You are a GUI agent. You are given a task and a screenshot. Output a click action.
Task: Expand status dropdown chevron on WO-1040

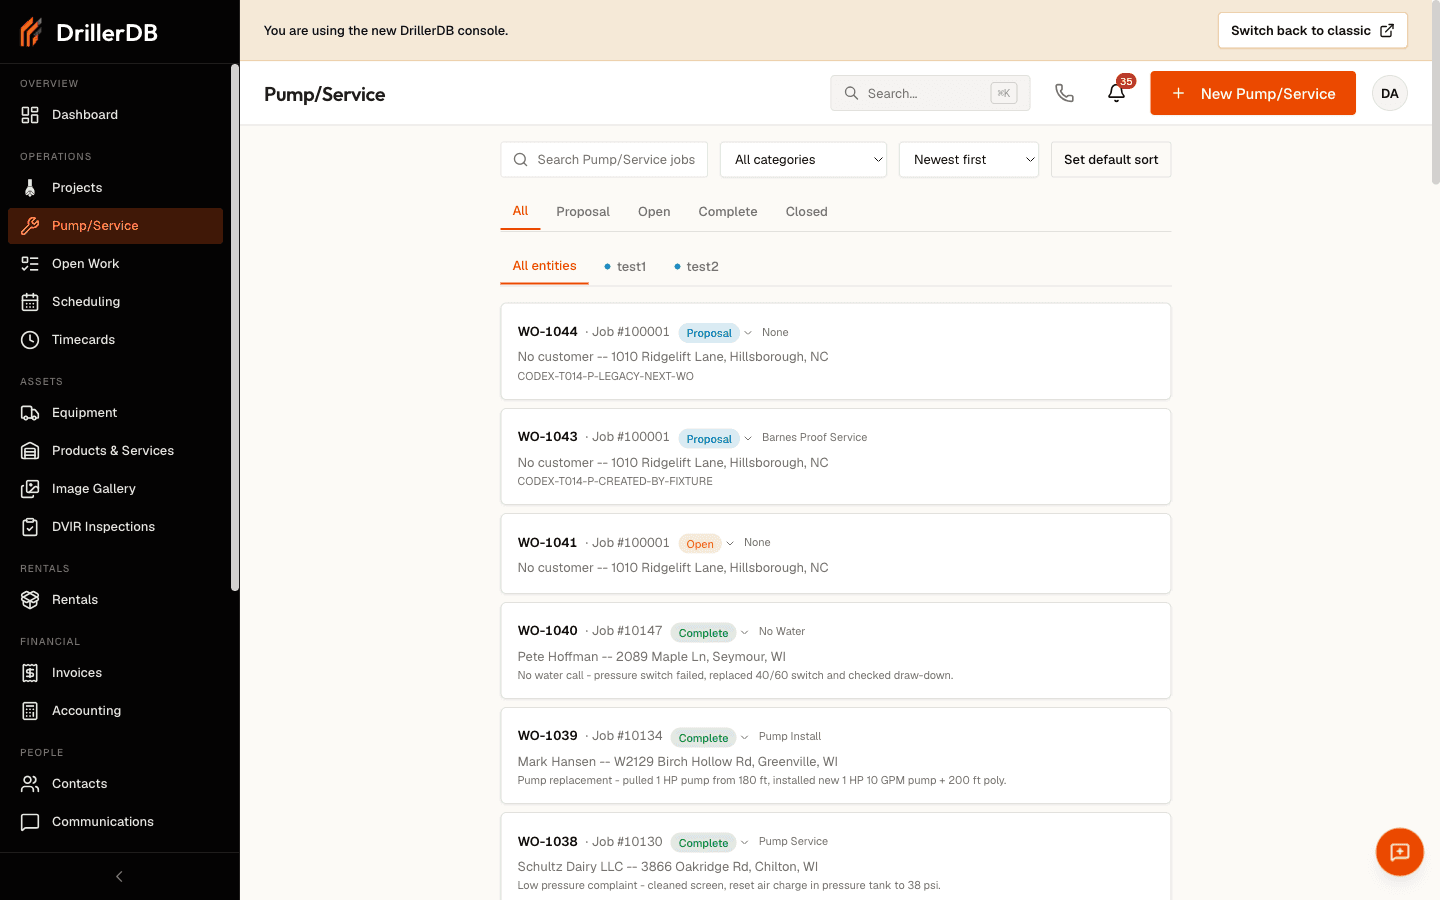(x=745, y=632)
